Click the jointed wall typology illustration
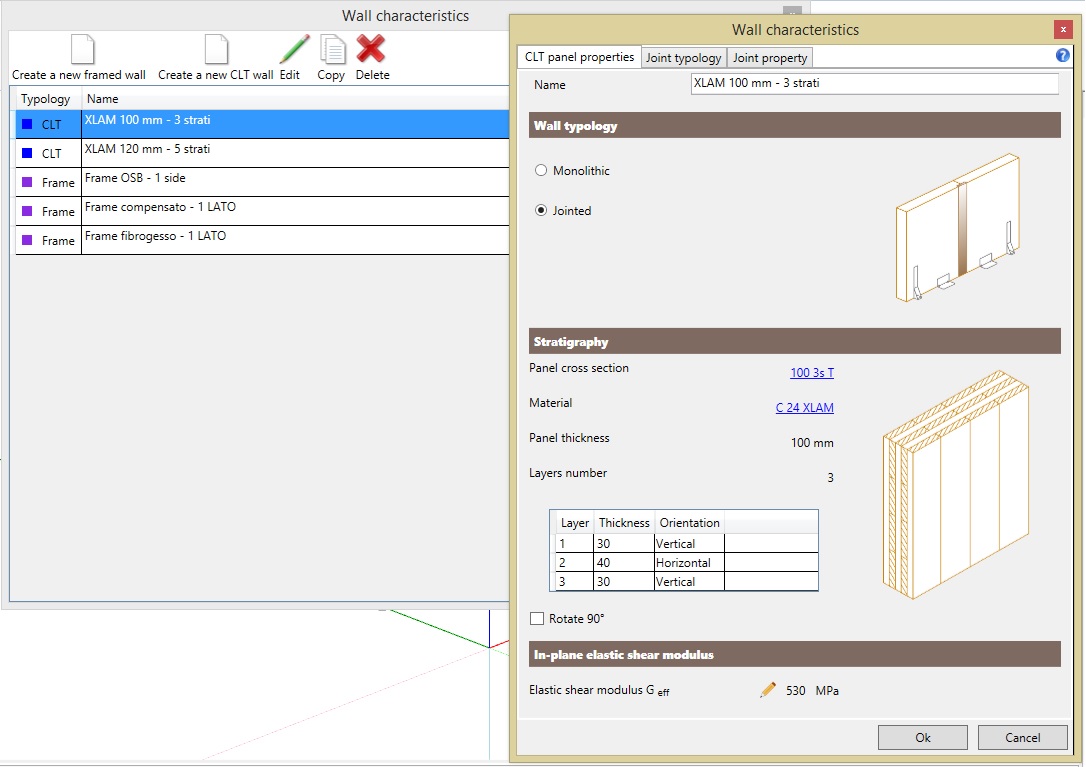Viewport: 1086px width, 767px height. [x=958, y=227]
